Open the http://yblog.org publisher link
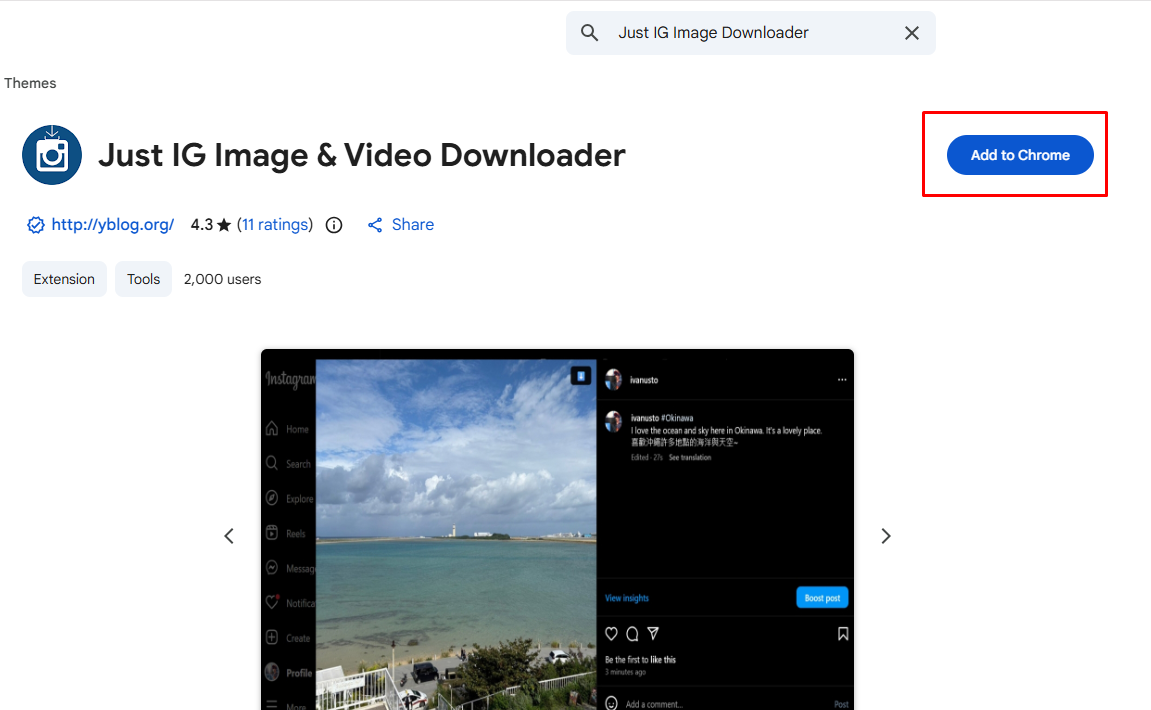Screen dimensions: 1151x710 click(111, 224)
